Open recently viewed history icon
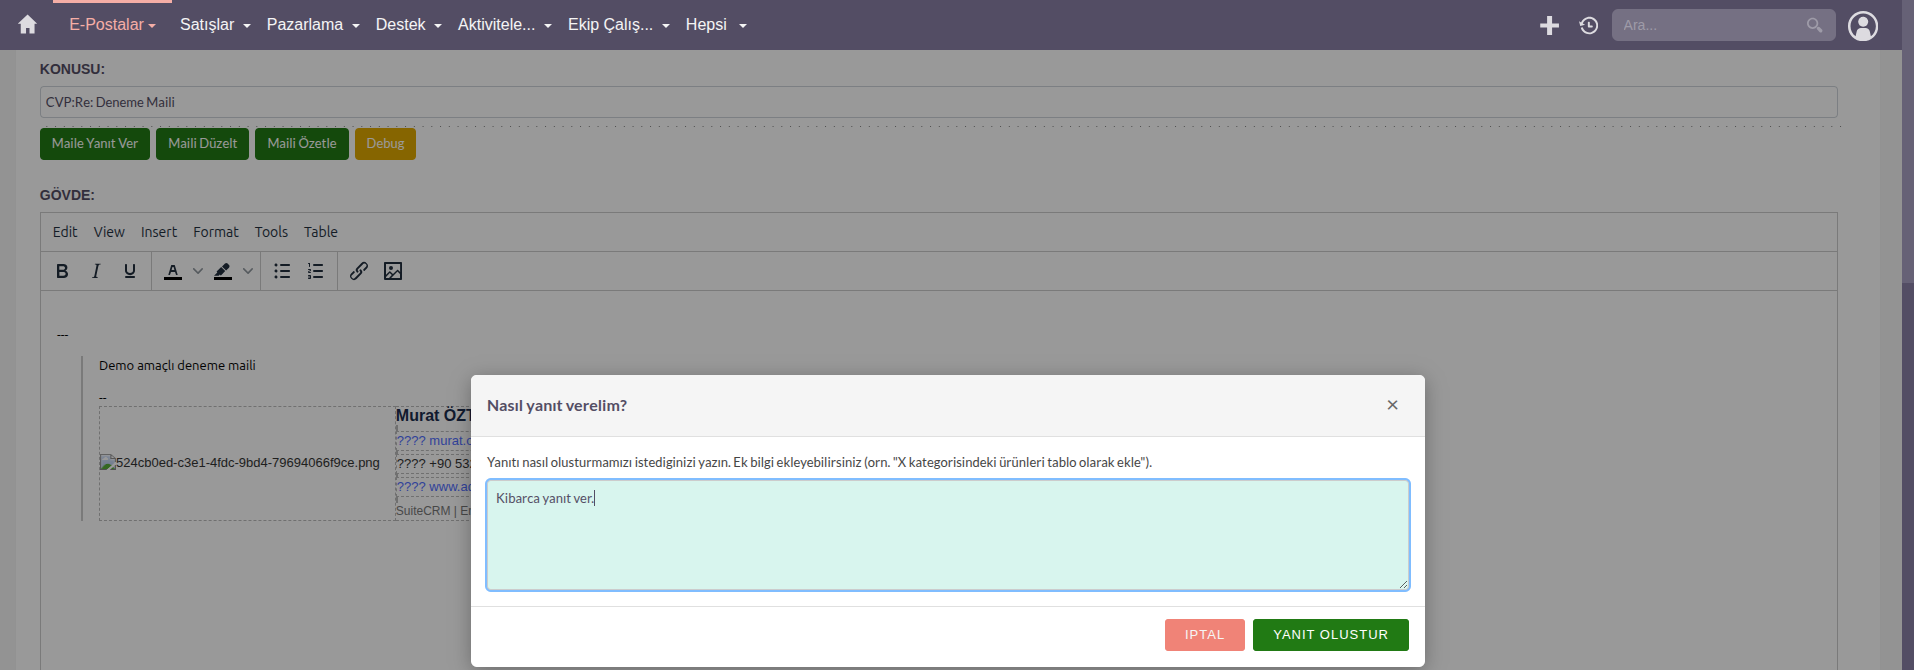Screen dimensions: 1914x670 coord(1589,25)
